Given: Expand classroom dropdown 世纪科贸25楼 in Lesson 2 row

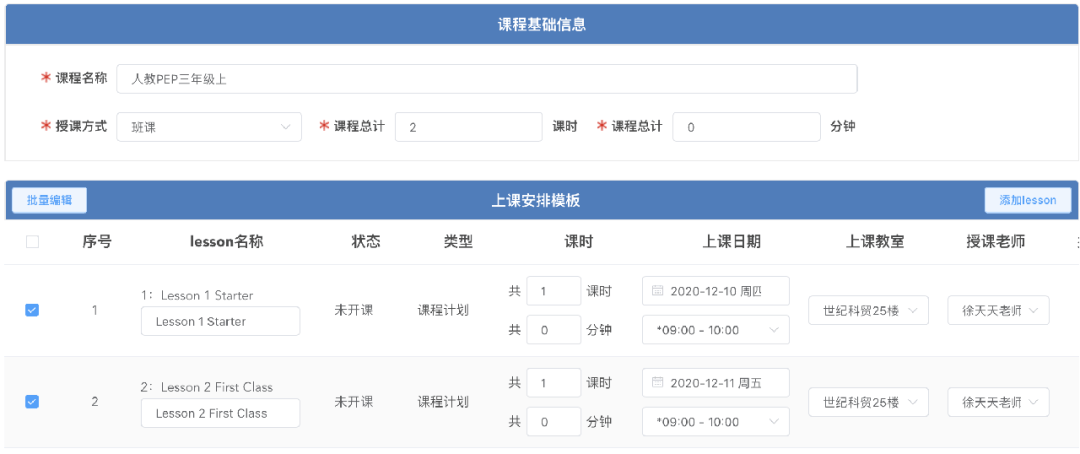Looking at the screenshot, I should click(x=869, y=402).
